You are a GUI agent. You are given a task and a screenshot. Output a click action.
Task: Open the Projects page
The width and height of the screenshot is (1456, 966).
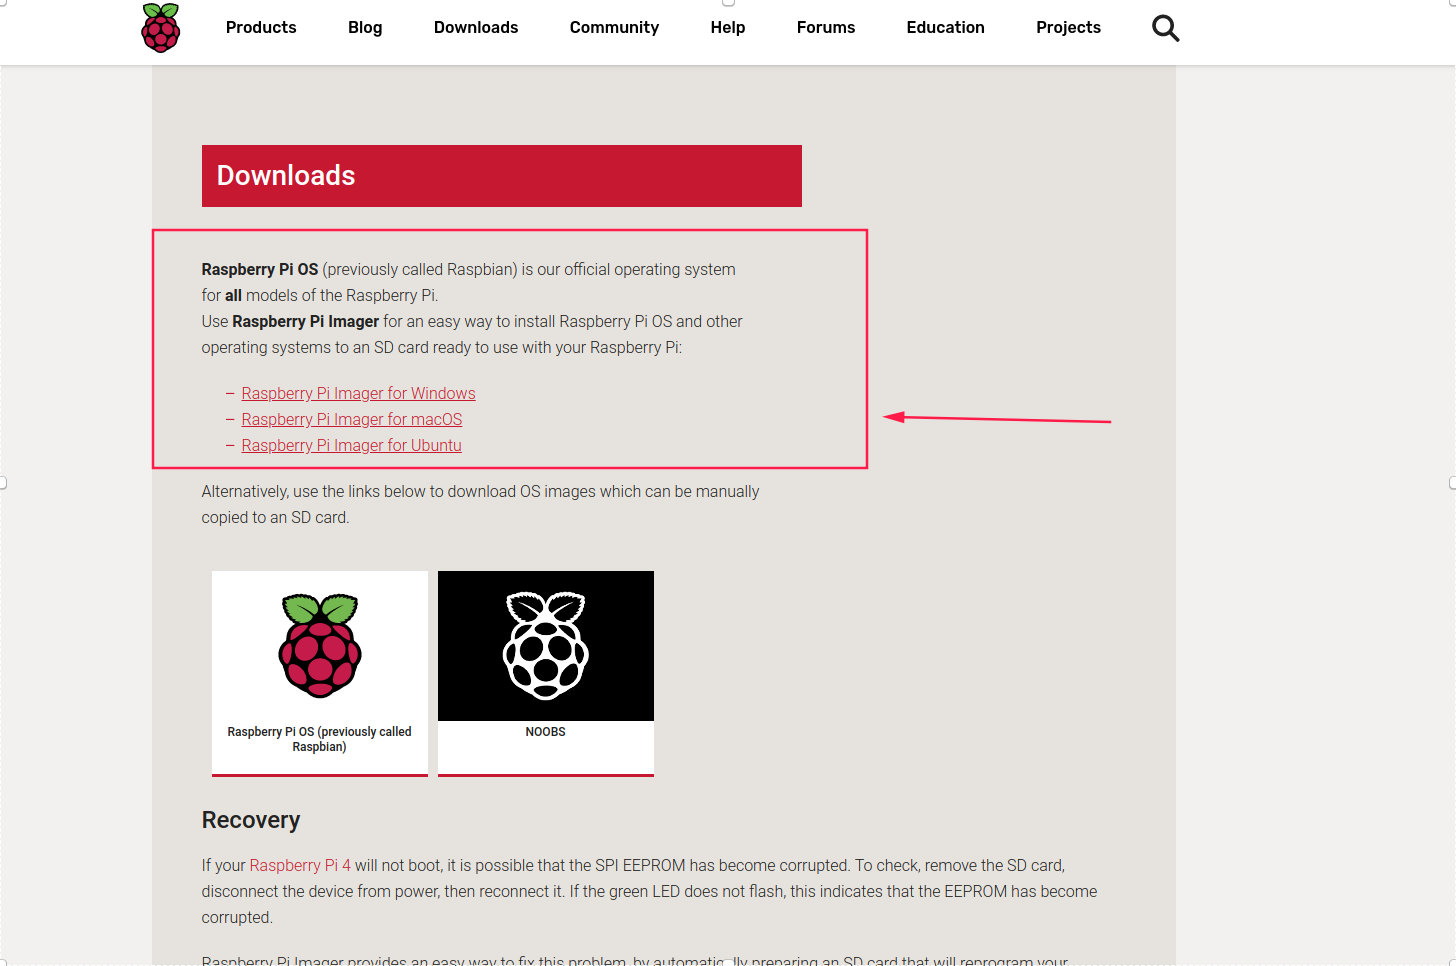(x=1068, y=28)
